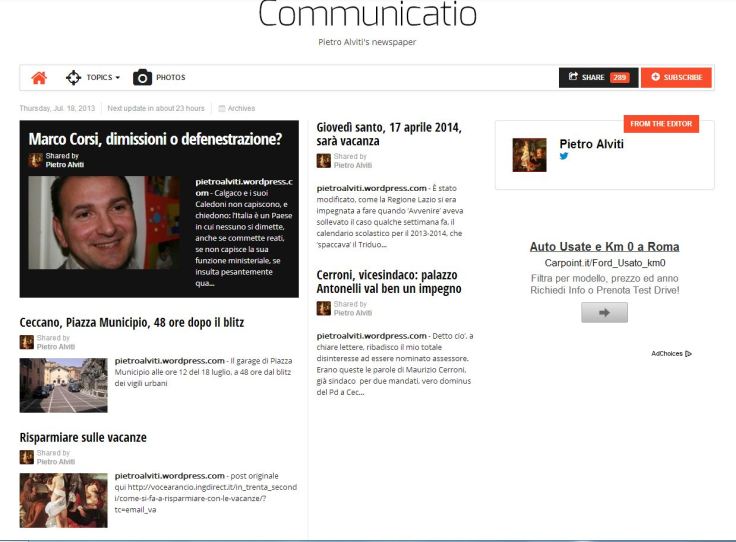Click the Twitter bird icon under Pietro Alviti
Image resolution: width=736 pixels, height=542 pixels.
click(564, 157)
